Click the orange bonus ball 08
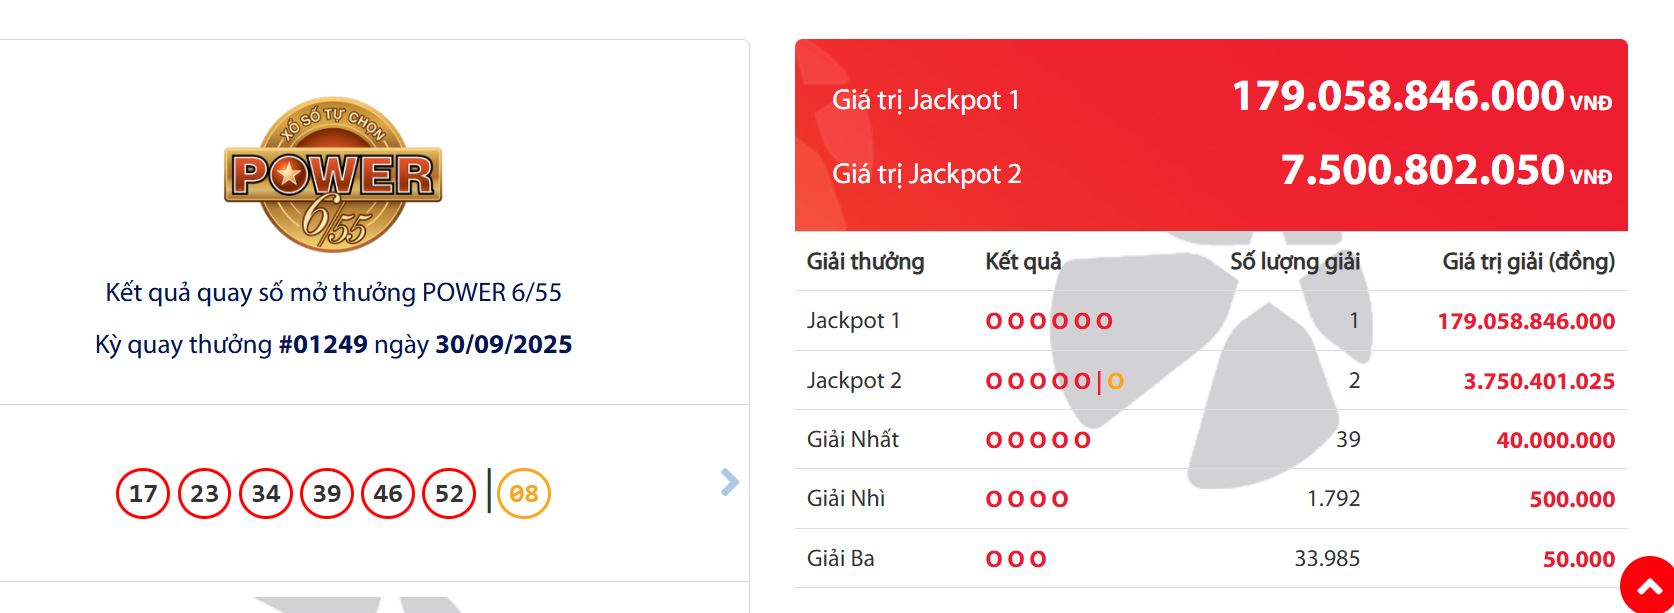This screenshot has width=1674, height=613. 524,494
